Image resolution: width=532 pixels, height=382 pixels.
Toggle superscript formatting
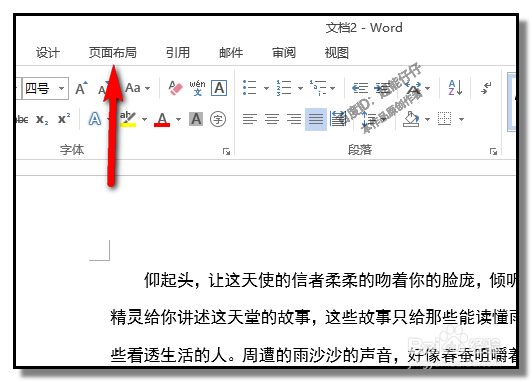64,119
